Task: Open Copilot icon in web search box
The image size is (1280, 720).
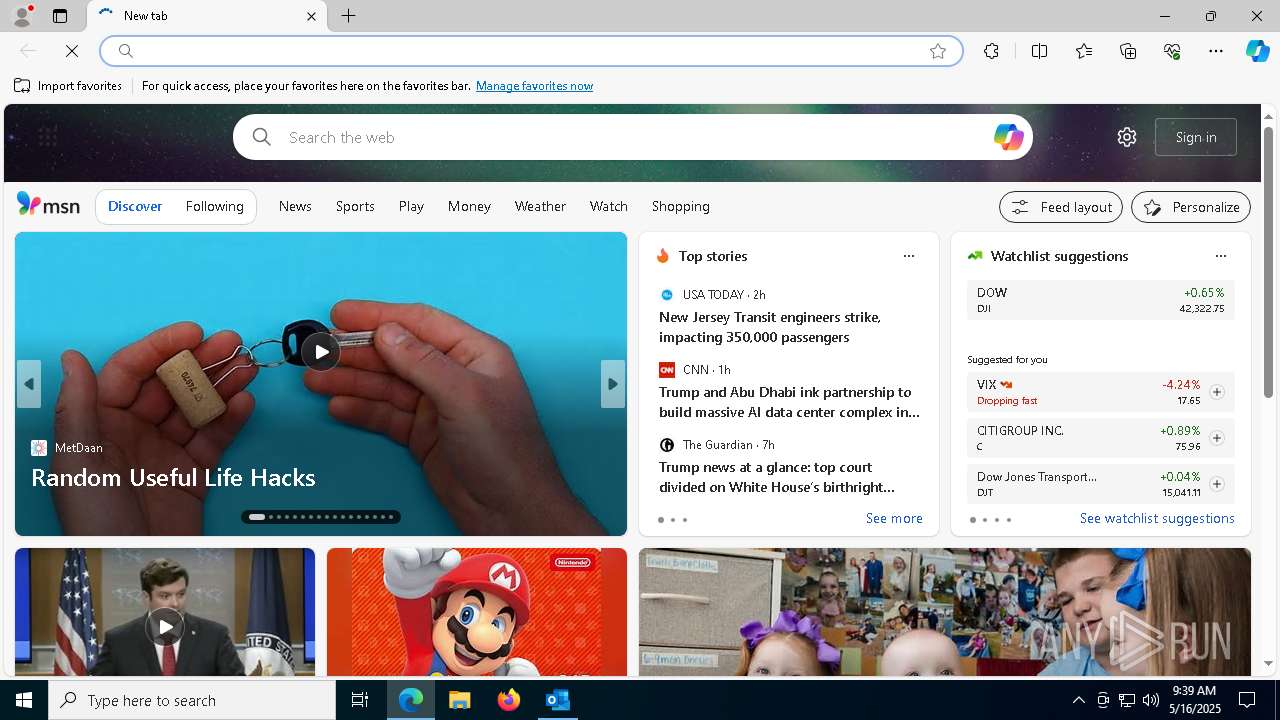Action: [1008, 137]
